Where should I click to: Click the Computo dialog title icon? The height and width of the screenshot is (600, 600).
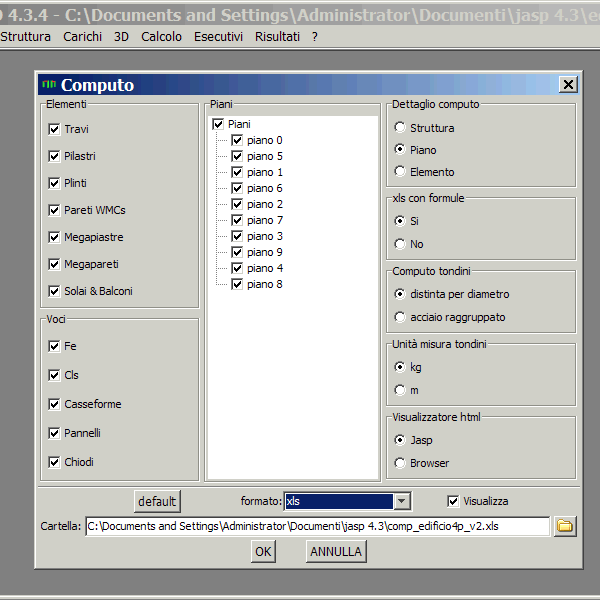tap(49, 84)
